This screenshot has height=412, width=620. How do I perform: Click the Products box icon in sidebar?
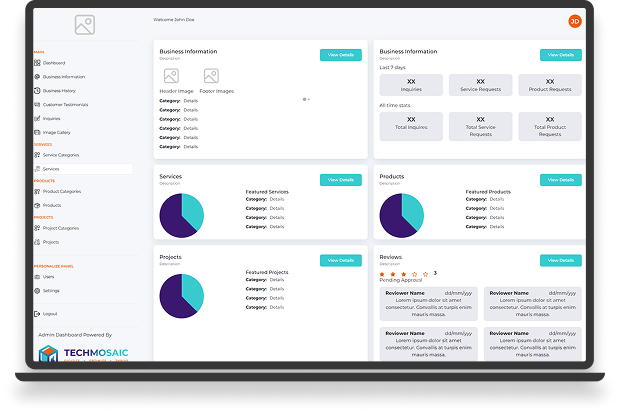(37, 205)
